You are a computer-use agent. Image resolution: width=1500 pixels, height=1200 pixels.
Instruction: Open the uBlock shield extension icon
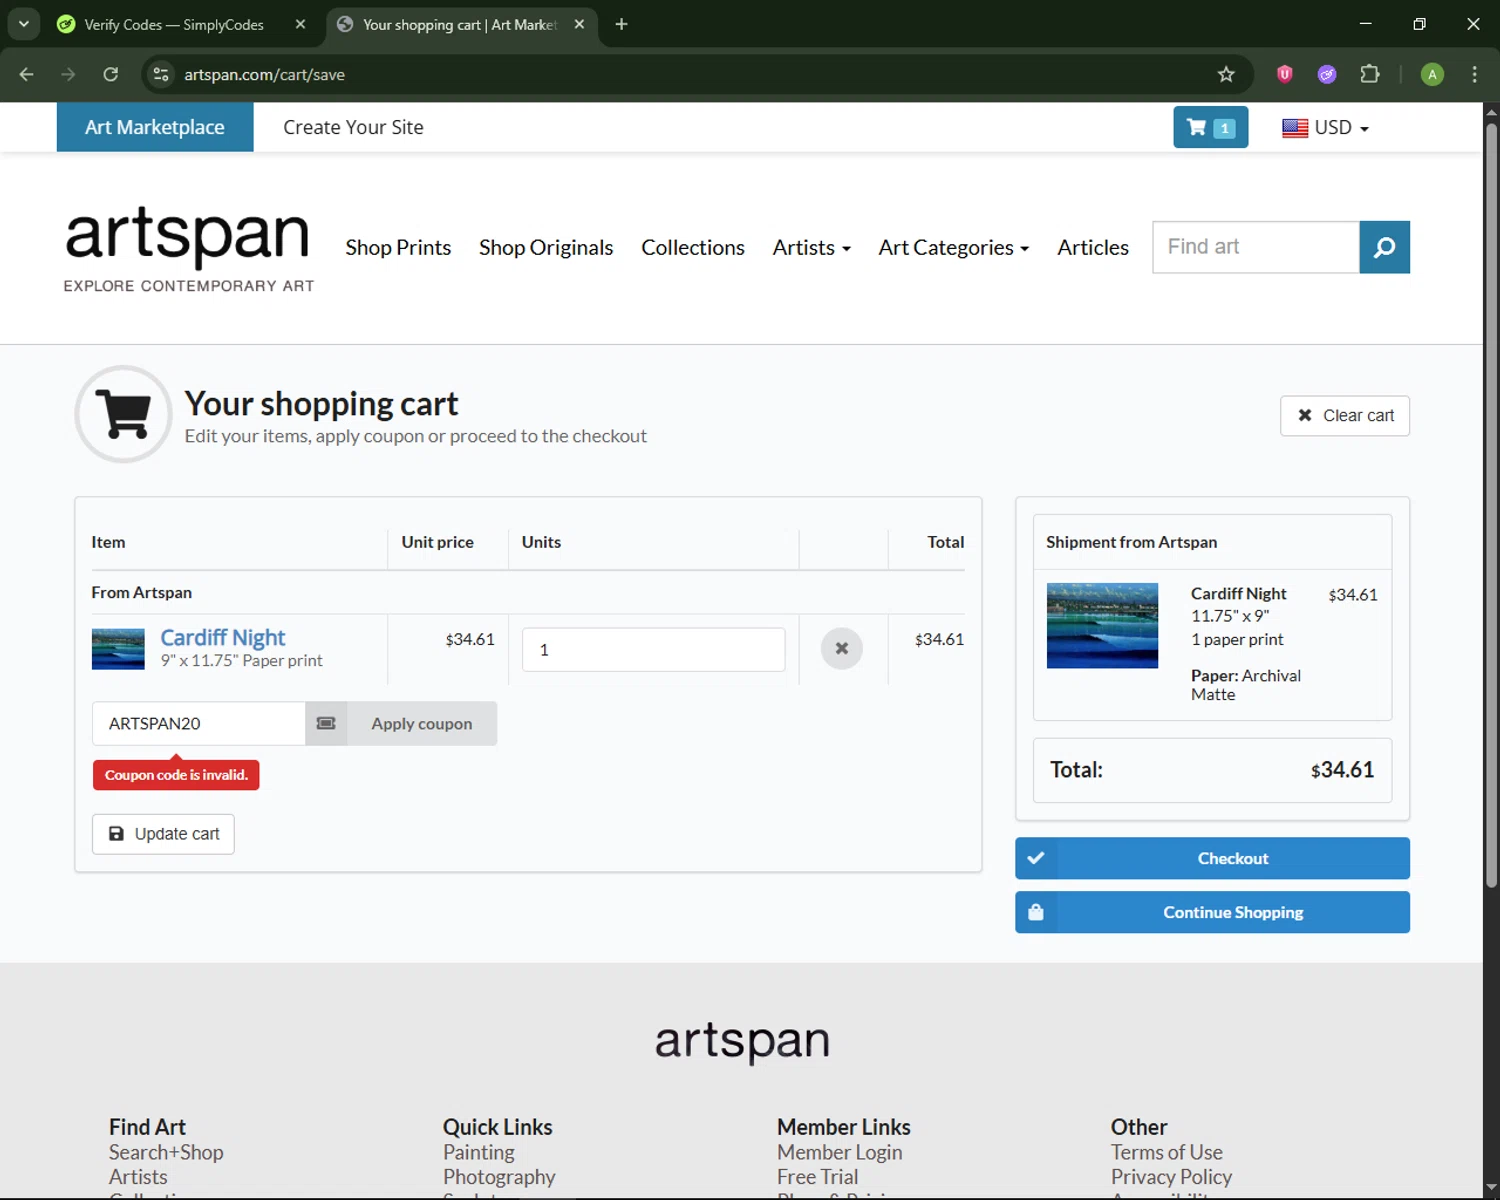1285,74
